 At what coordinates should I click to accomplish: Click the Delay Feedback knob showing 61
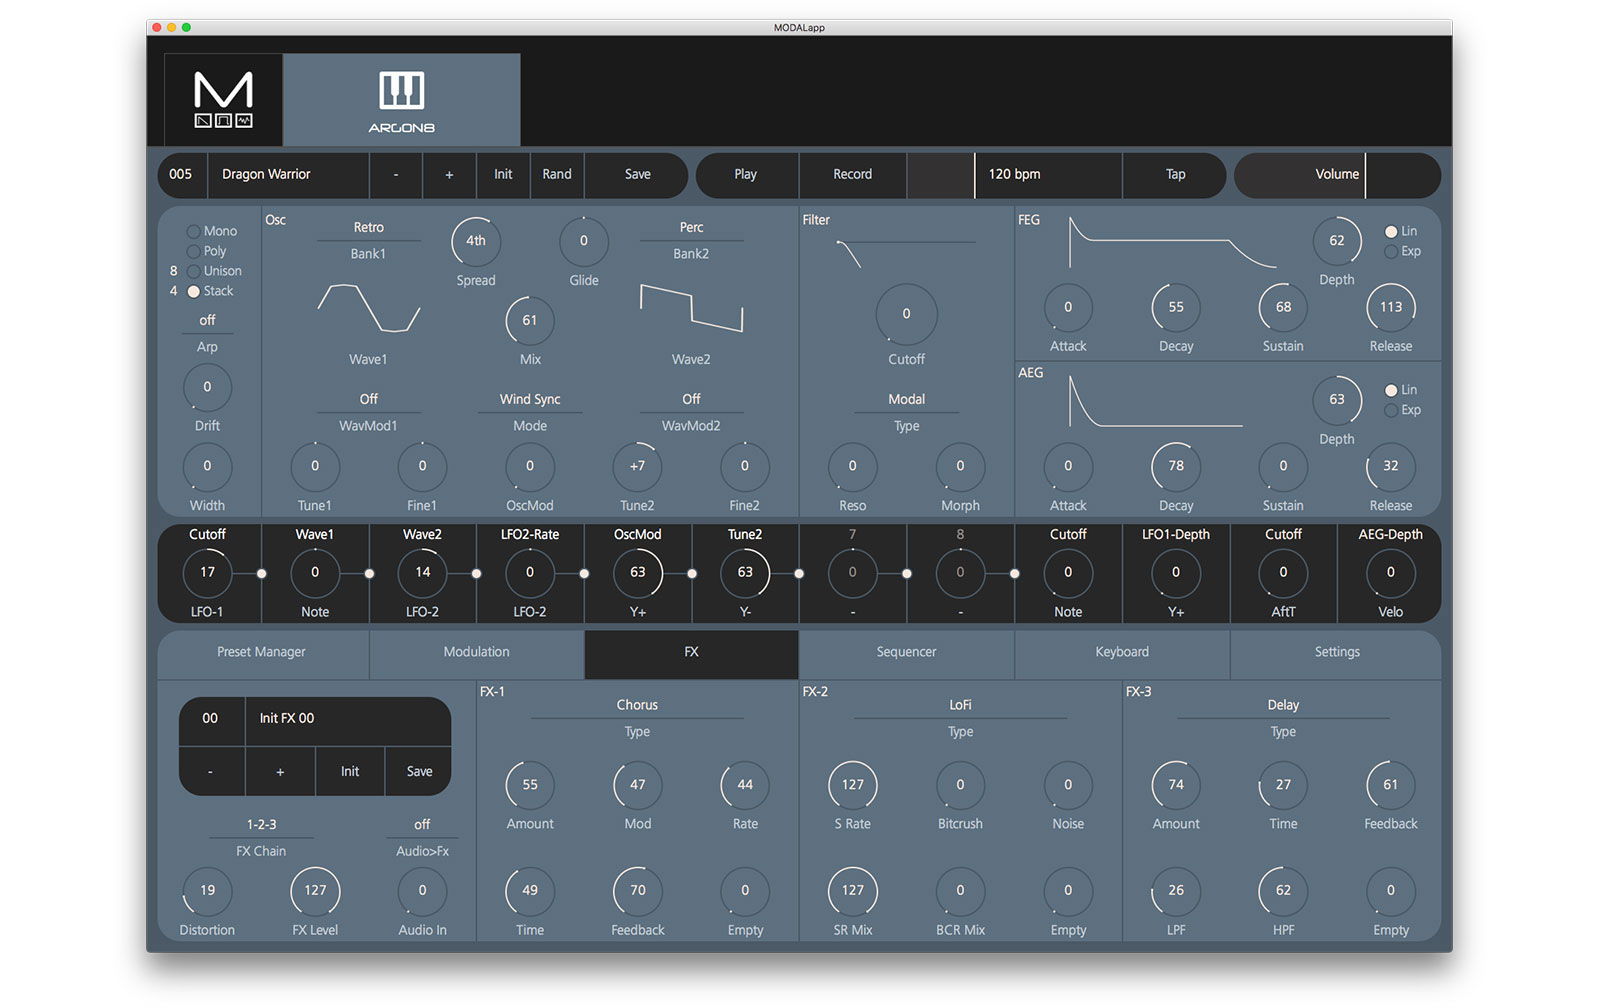(x=1391, y=785)
